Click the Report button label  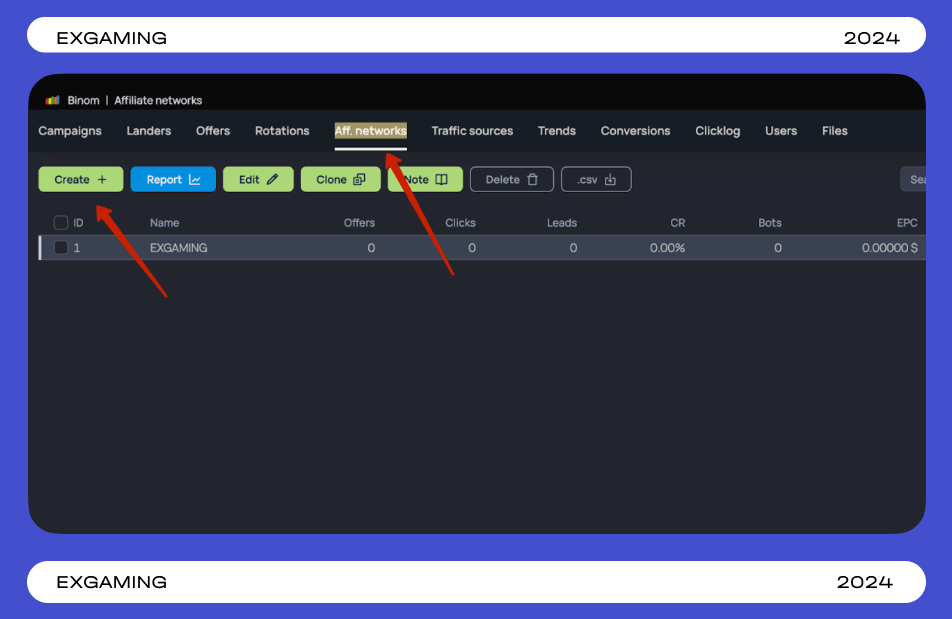tap(164, 180)
